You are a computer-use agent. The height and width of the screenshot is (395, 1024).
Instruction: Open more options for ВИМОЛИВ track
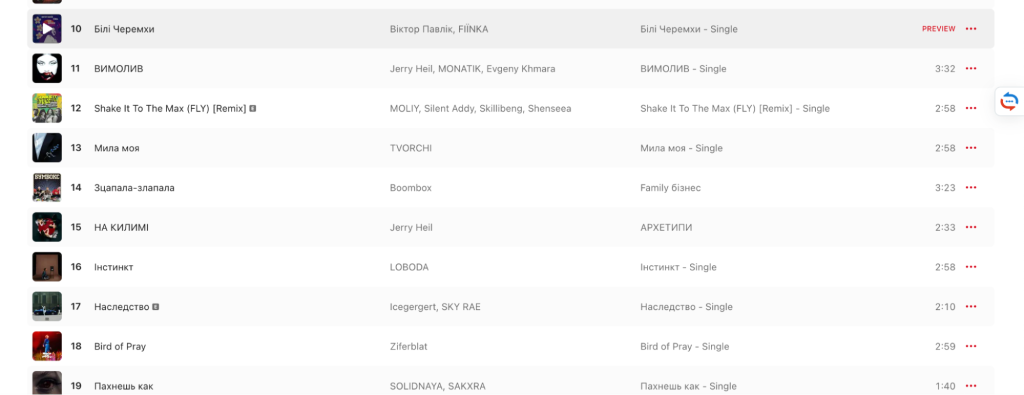tap(970, 69)
